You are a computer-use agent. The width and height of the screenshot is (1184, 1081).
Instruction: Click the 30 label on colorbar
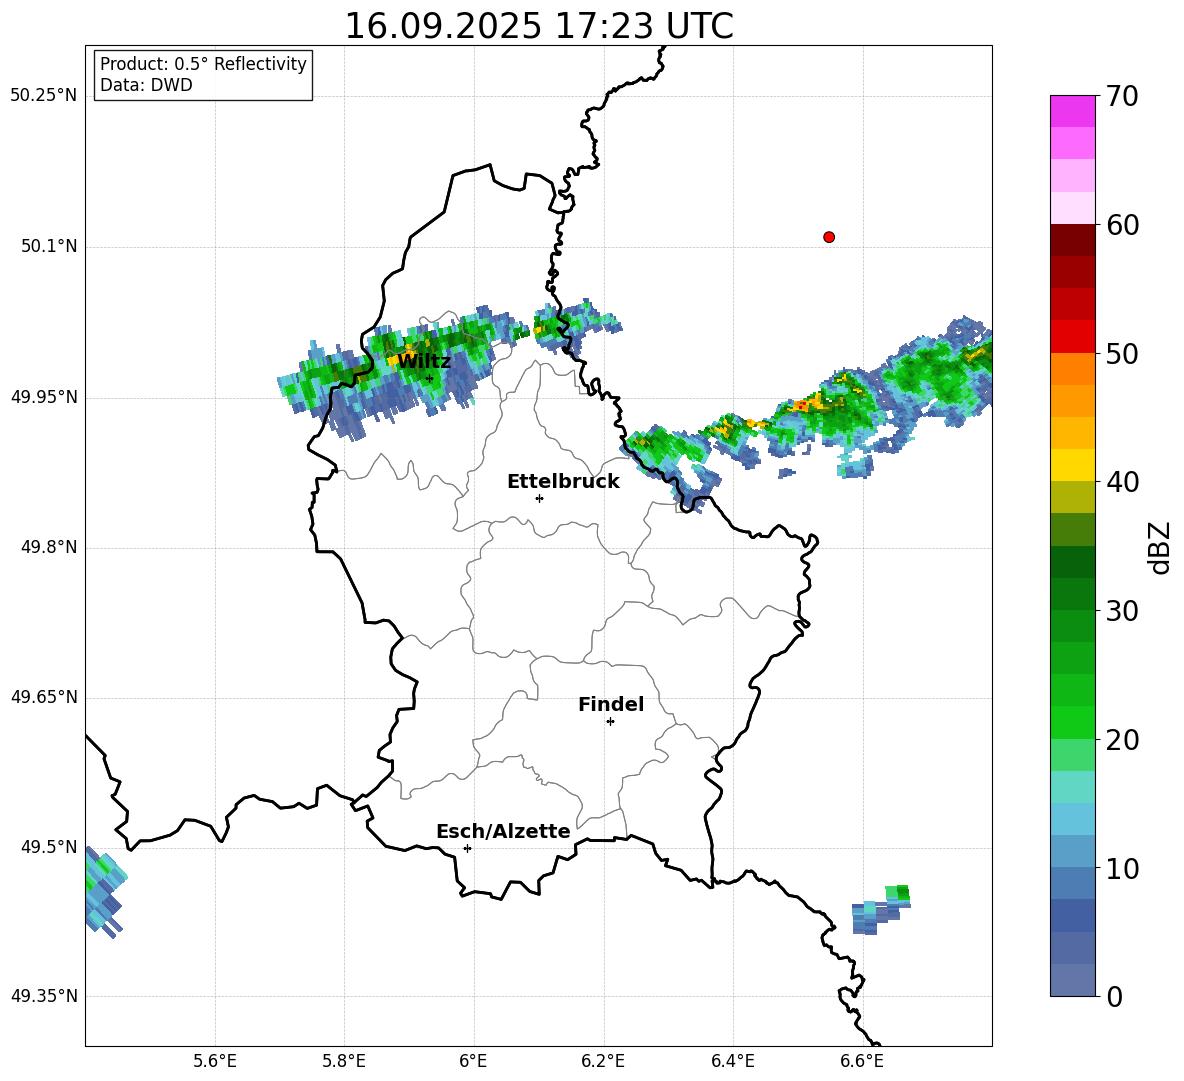point(1121,611)
